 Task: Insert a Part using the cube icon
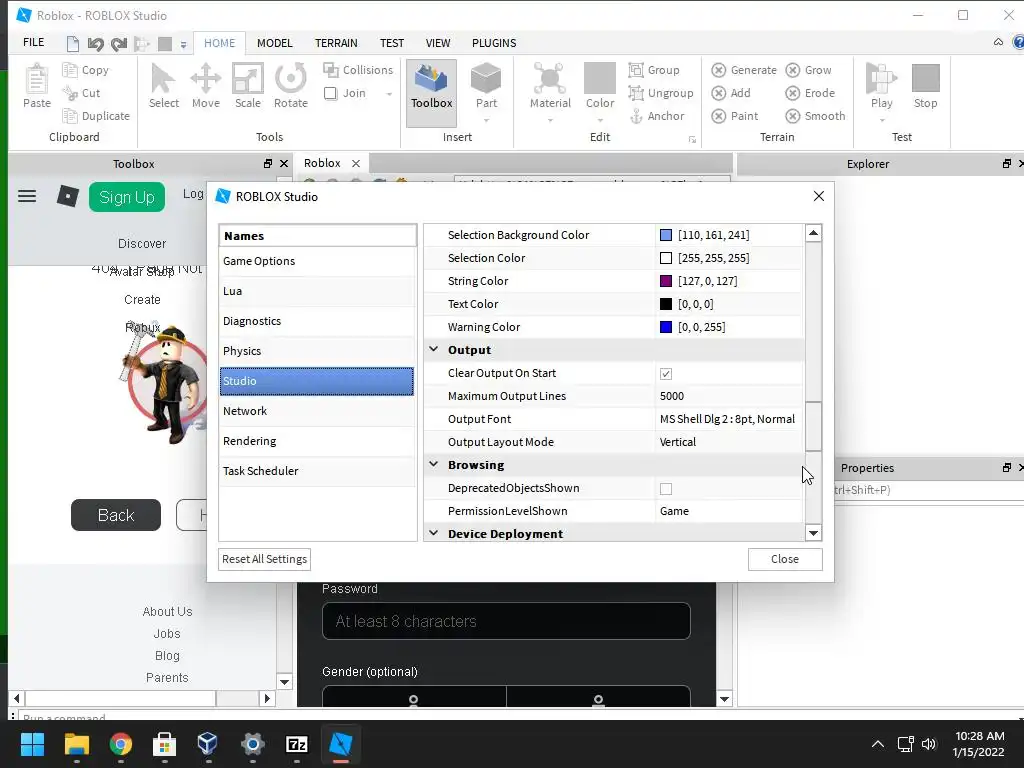pos(486,79)
